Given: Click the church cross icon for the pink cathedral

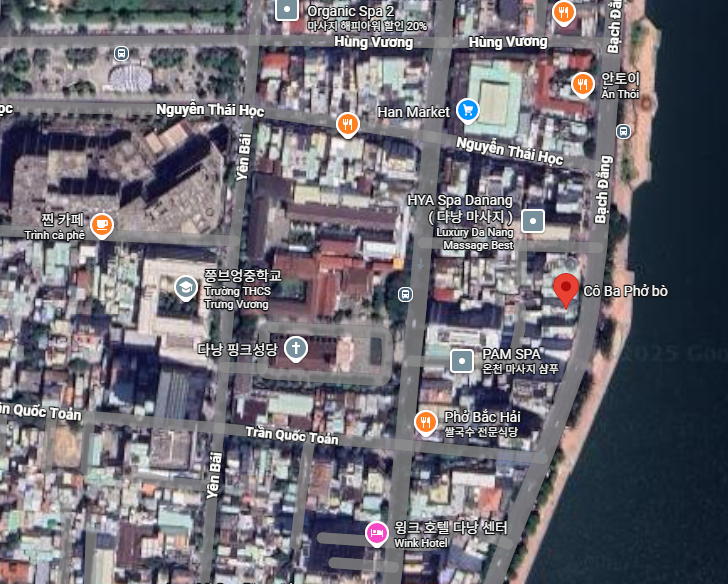Looking at the screenshot, I should [295, 349].
